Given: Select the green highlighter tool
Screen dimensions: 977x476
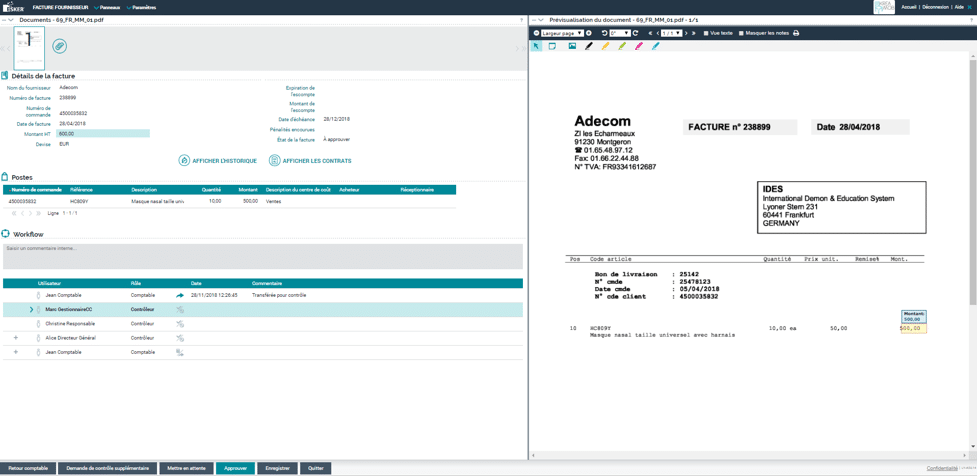Looking at the screenshot, I should pos(622,46).
